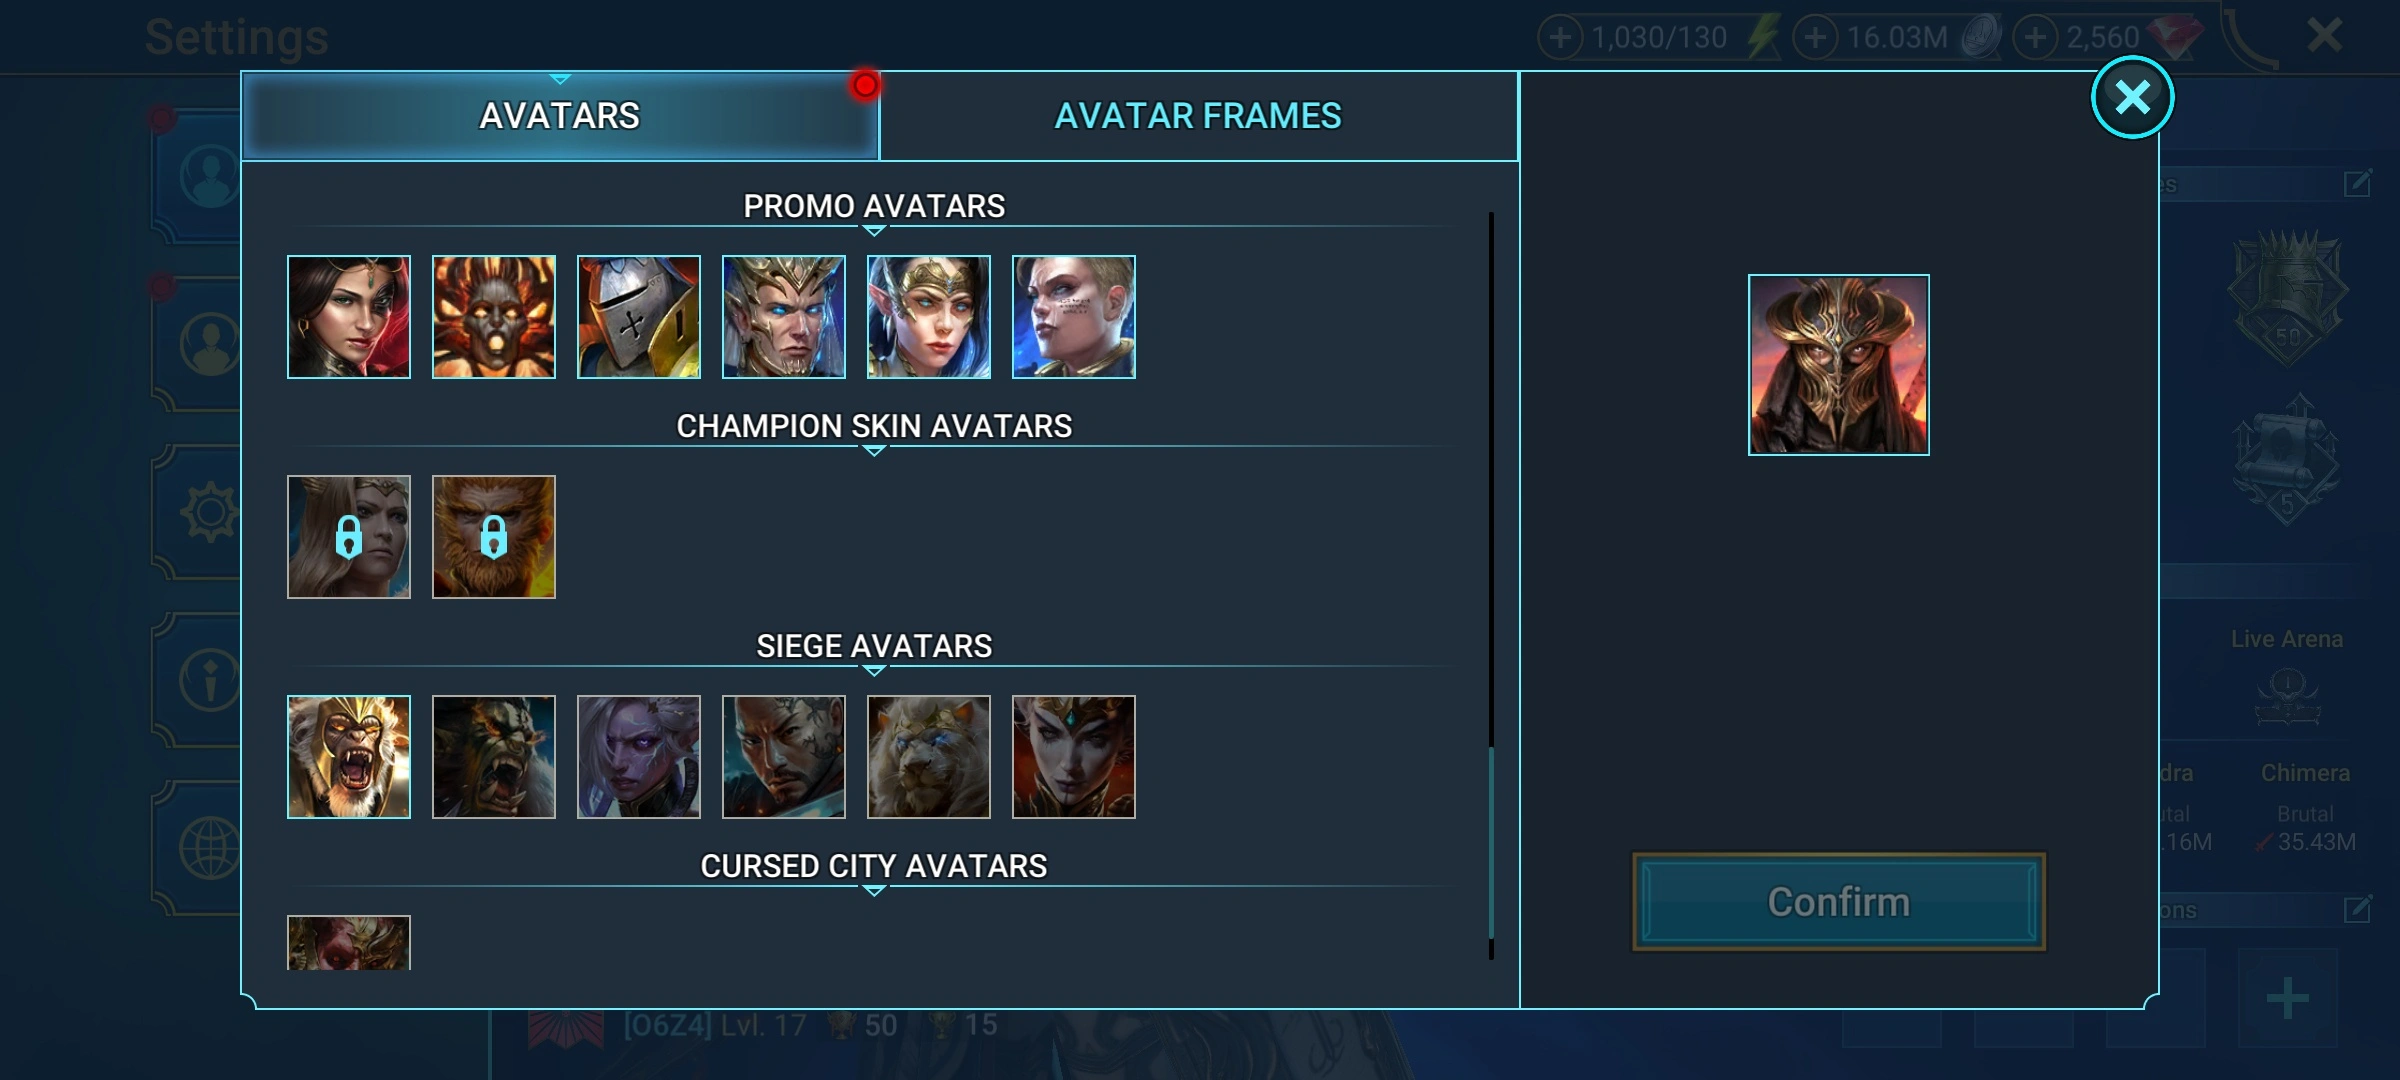Select the white lion siege avatar
2400x1080 pixels.
[928, 757]
